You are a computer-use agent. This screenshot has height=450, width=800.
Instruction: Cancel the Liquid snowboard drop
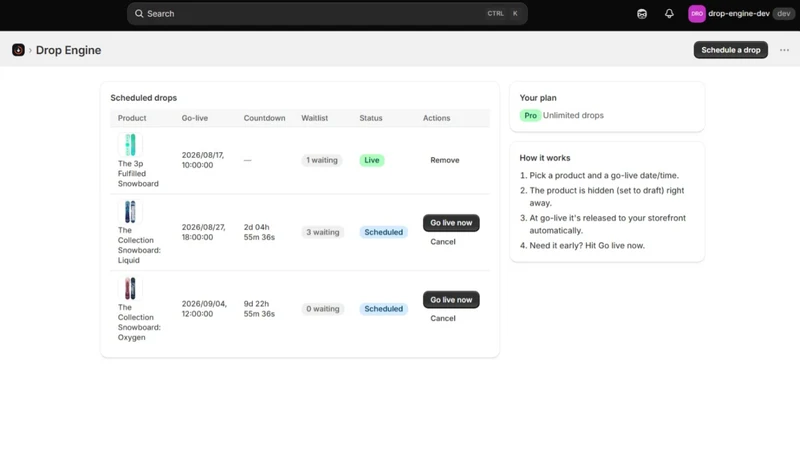point(443,242)
